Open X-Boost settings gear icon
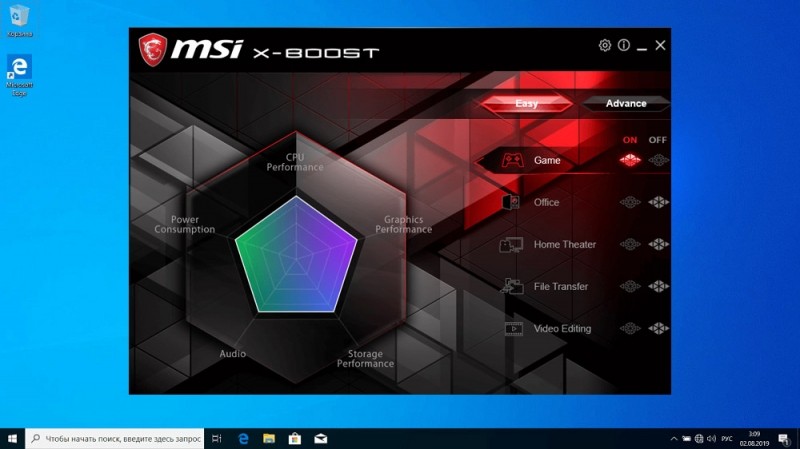800x449 pixels. pyautogui.click(x=605, y=45)
